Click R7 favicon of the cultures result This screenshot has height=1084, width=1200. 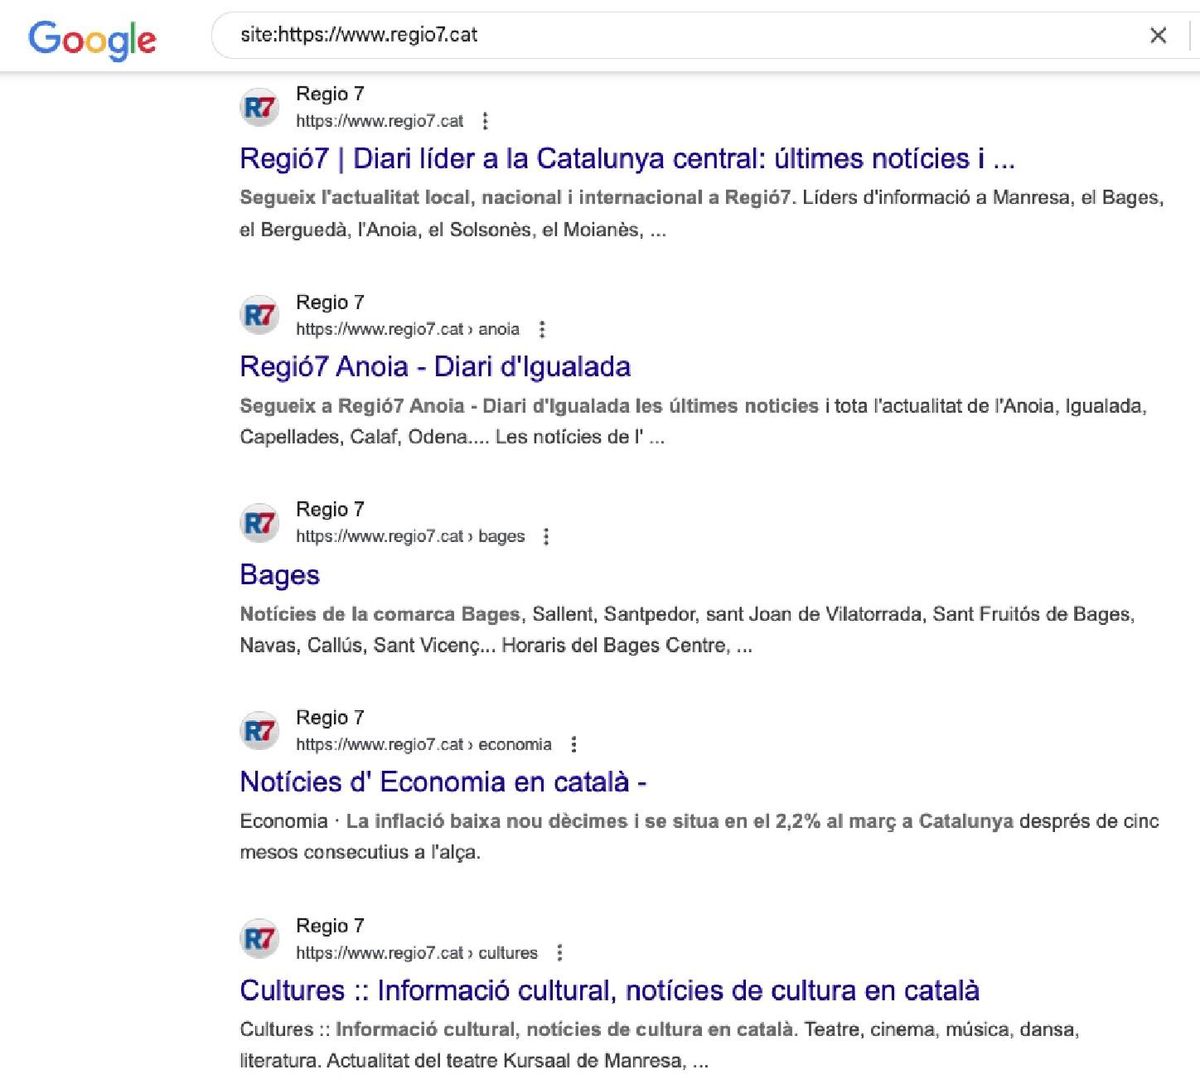pos(260,939)
